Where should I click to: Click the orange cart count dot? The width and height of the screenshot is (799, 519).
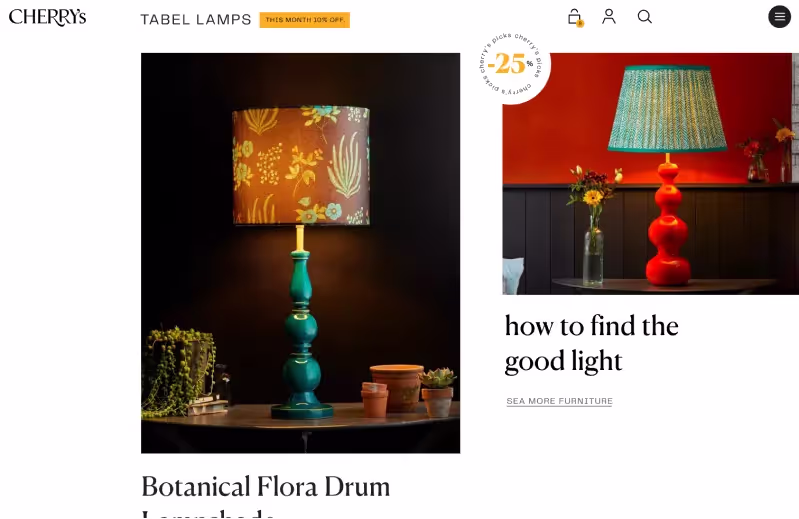click(580, 23)
